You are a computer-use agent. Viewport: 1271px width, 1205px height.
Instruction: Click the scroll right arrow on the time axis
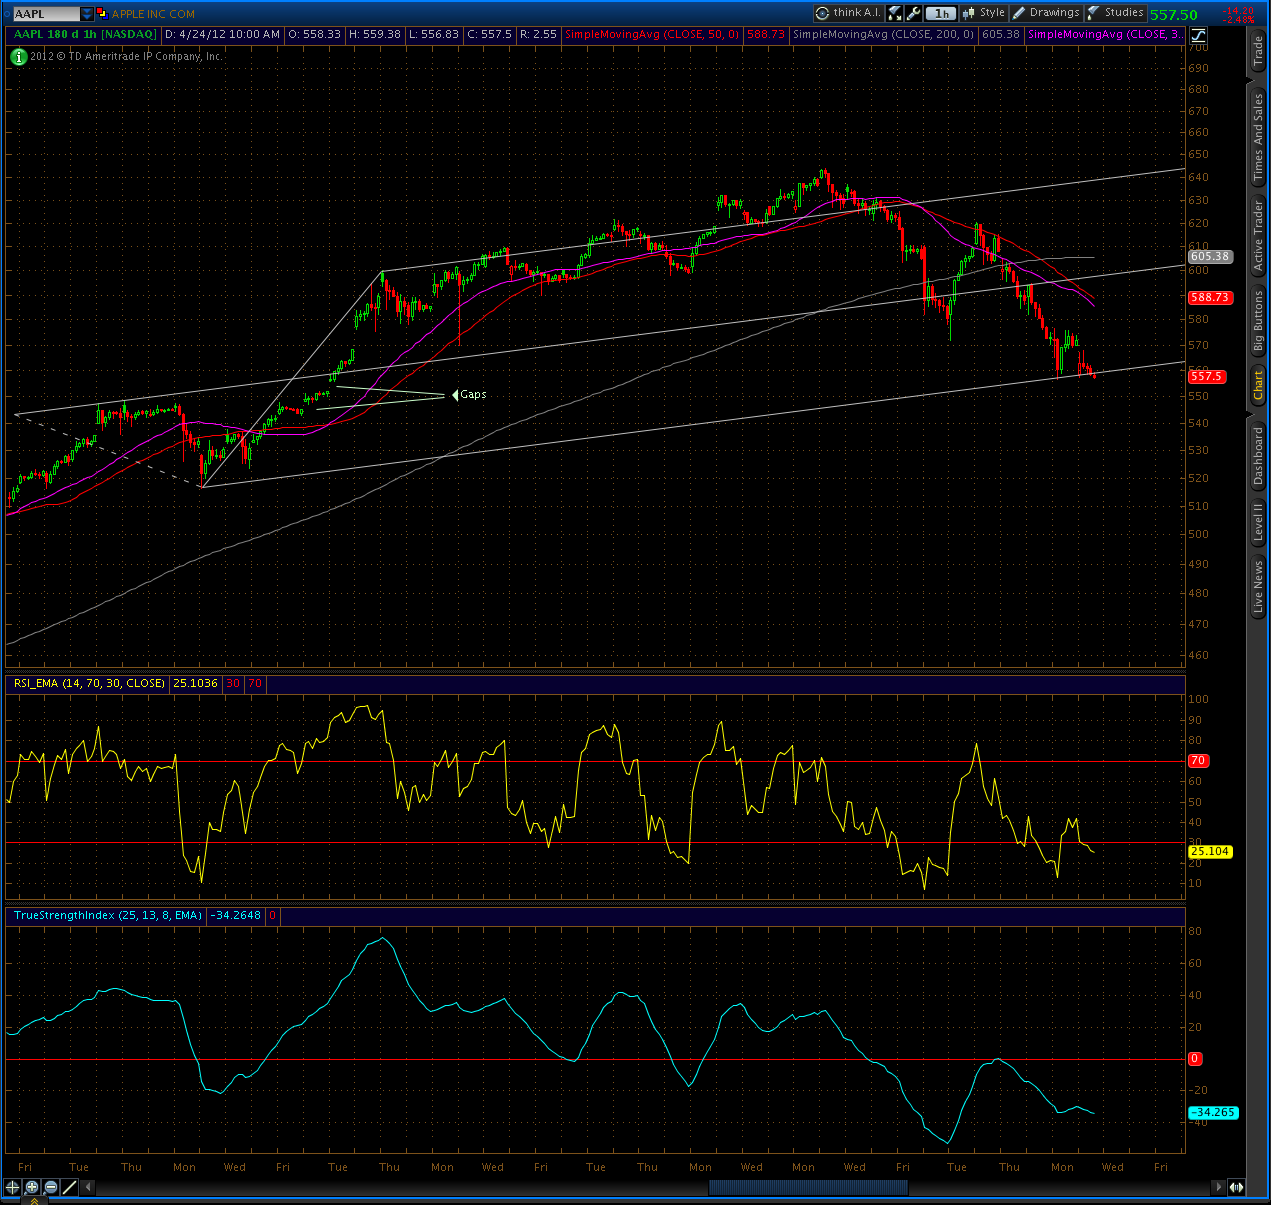pyautogui.click(x=1218, y=1187)
